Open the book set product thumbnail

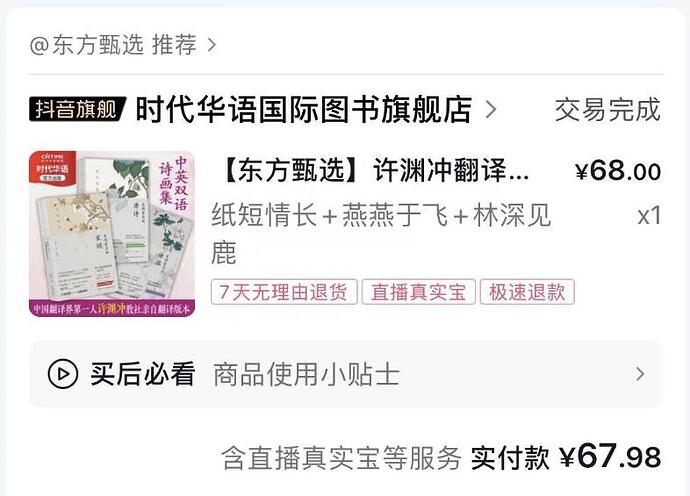[x=112, y=234]
